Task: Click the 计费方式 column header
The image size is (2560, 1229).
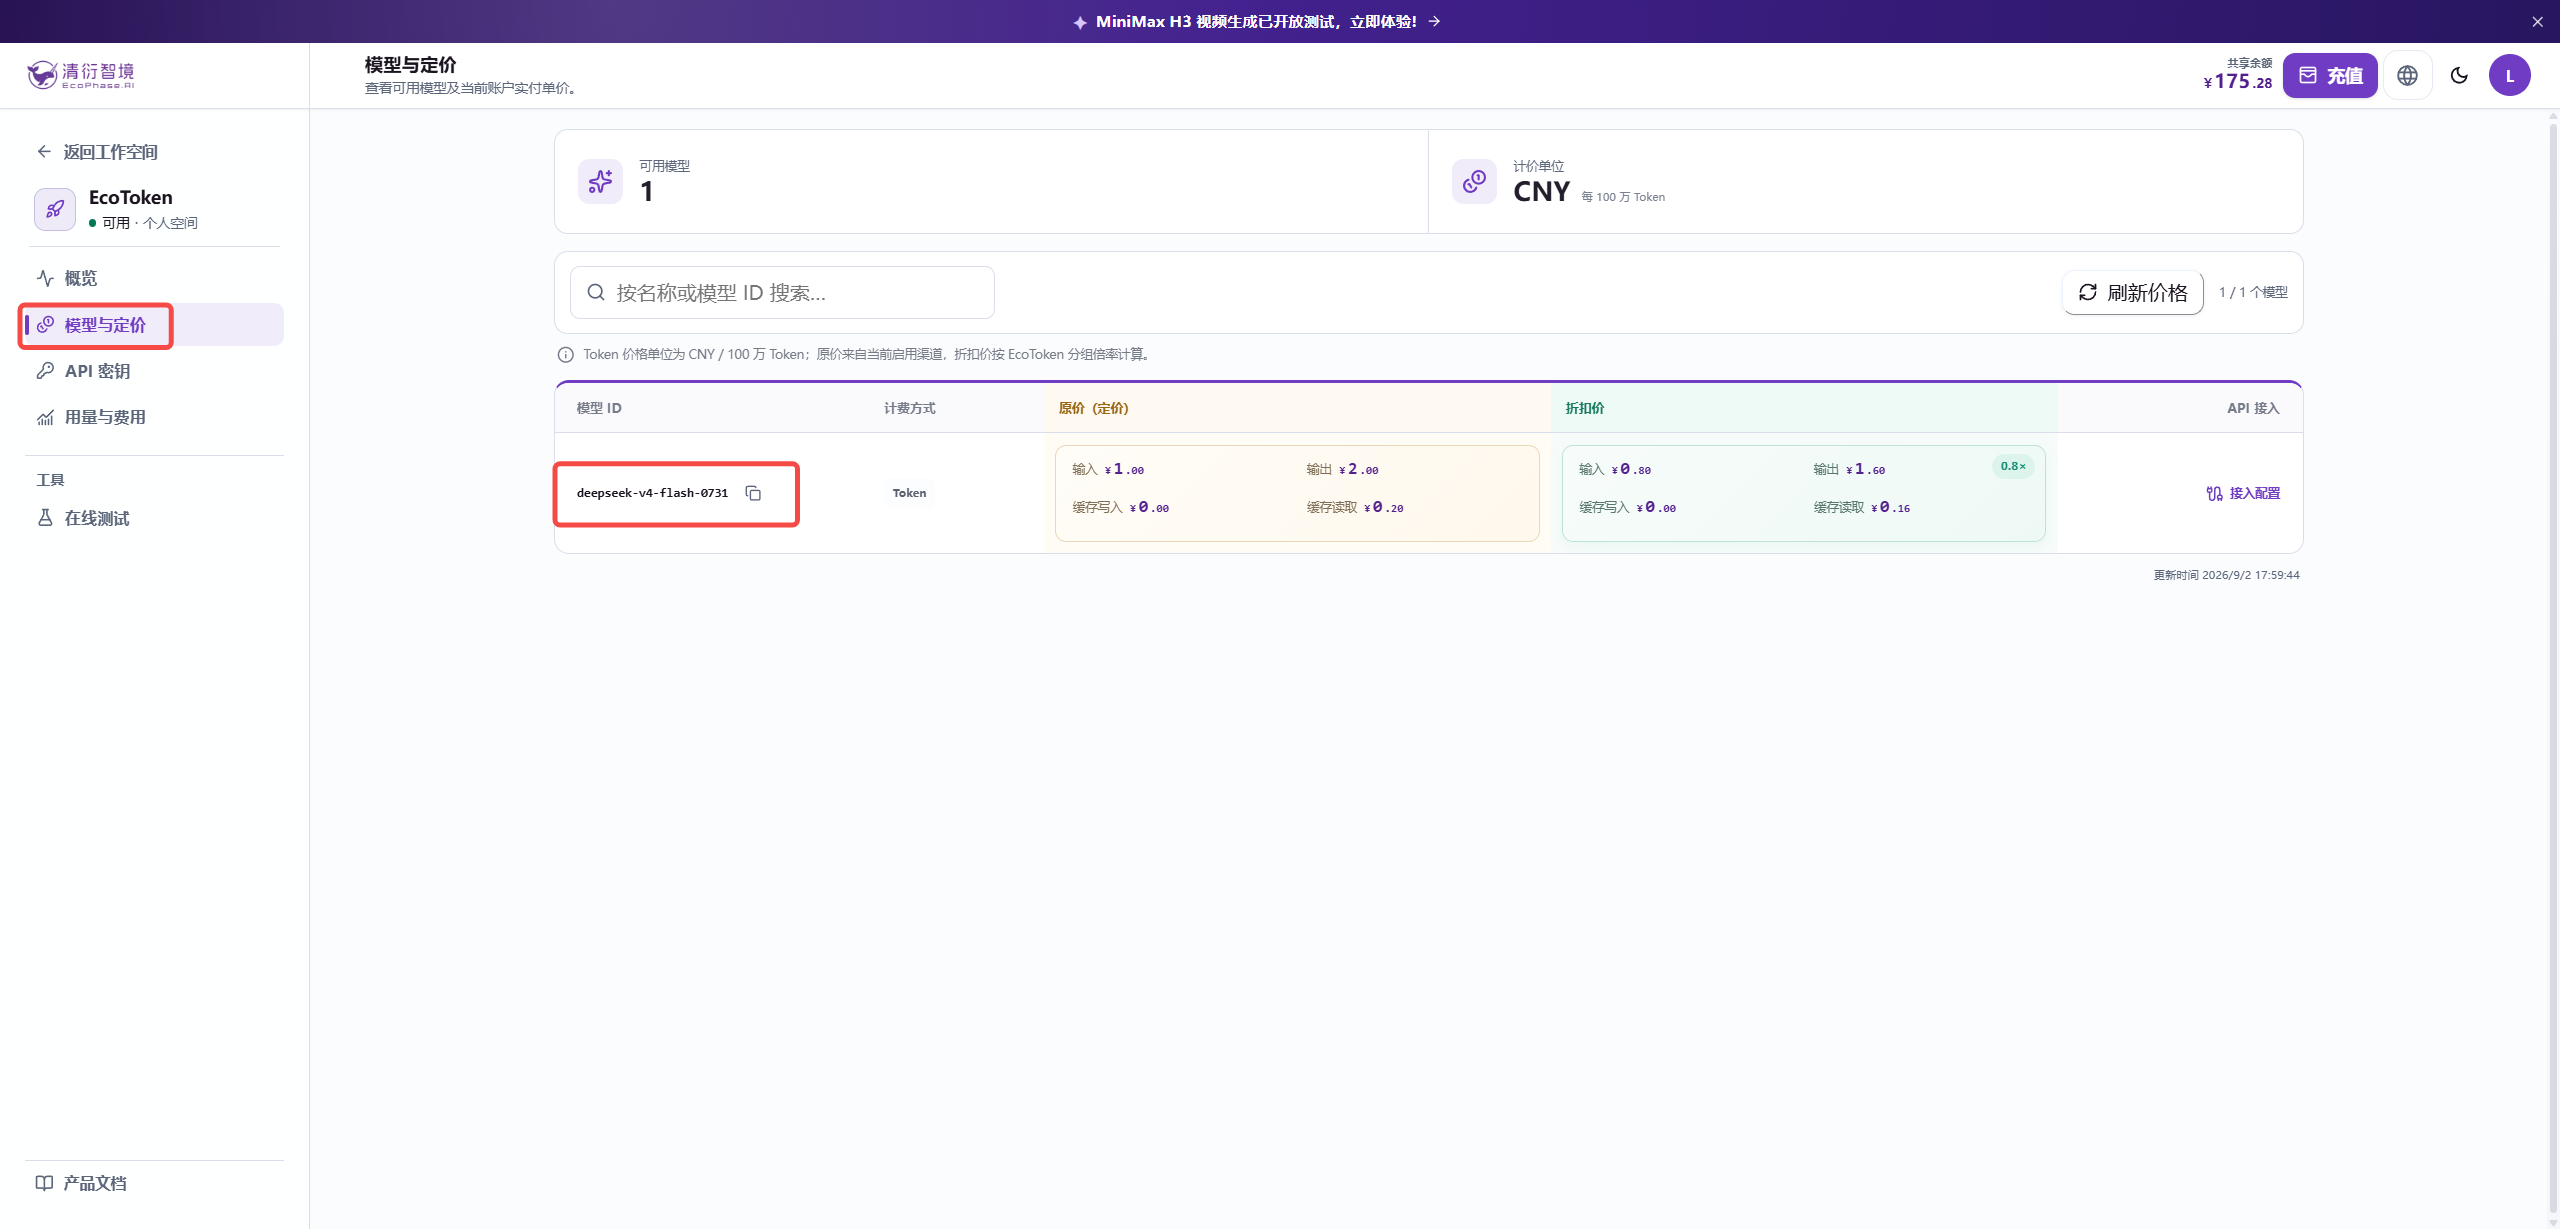Action: [x=910, y=408]
